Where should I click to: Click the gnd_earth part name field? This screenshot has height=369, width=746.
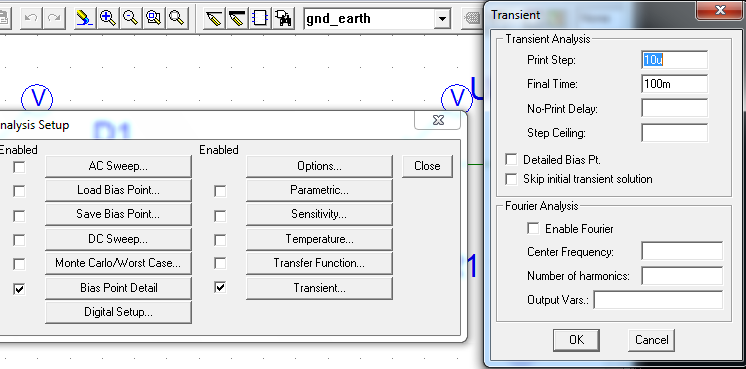click(x=369, y=19)
